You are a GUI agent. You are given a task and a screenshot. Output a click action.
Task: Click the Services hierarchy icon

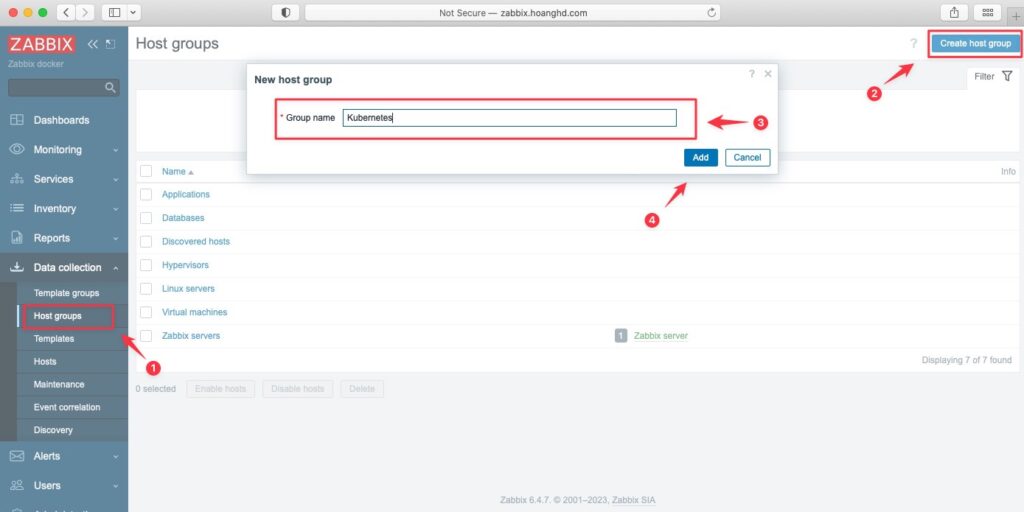tap(17, 179)
